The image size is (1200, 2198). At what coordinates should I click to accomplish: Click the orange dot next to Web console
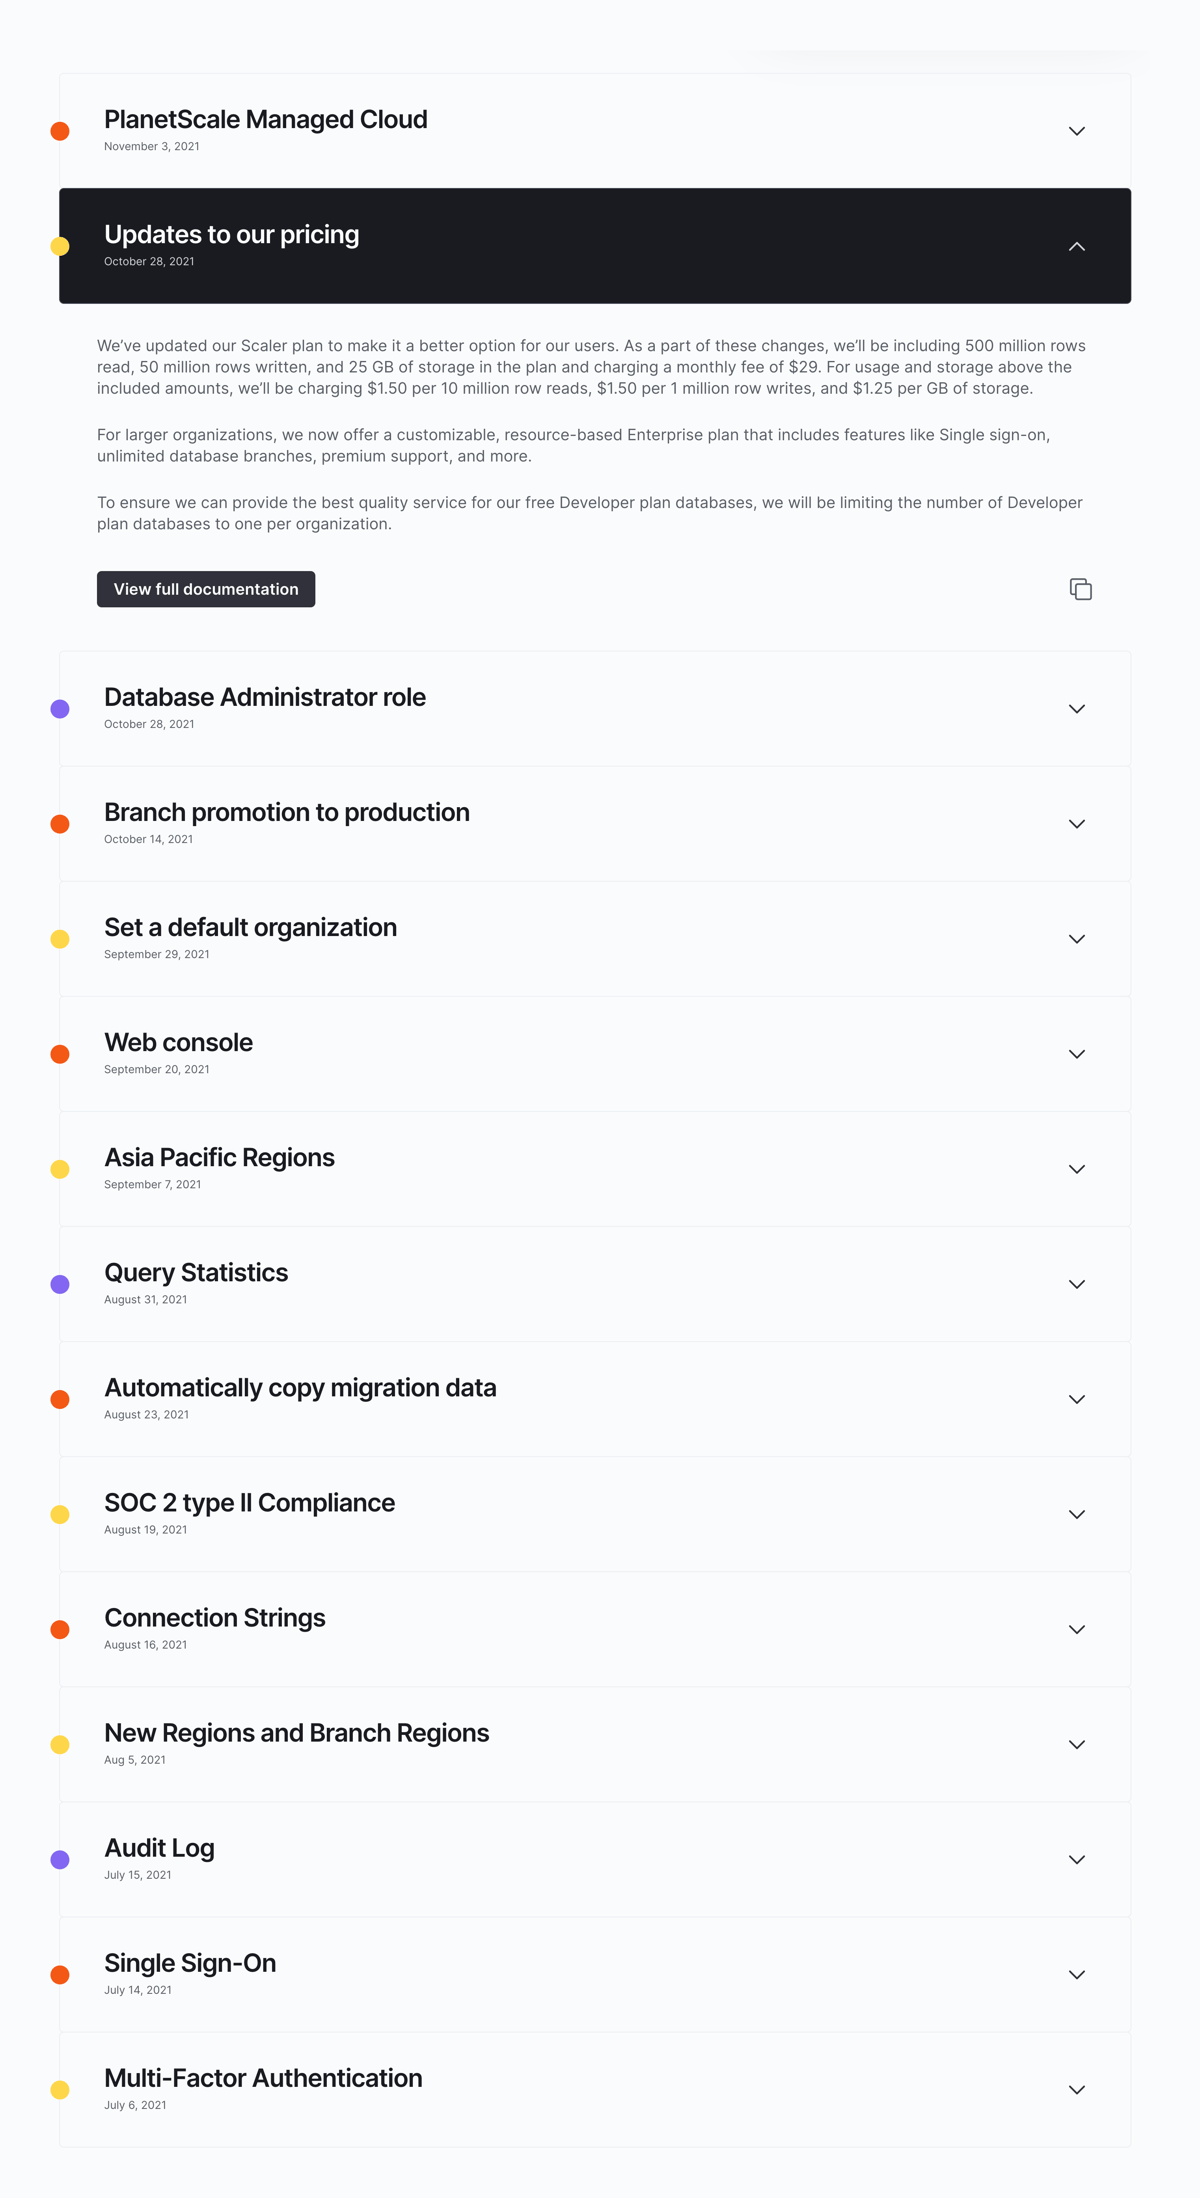point(60,1053)
